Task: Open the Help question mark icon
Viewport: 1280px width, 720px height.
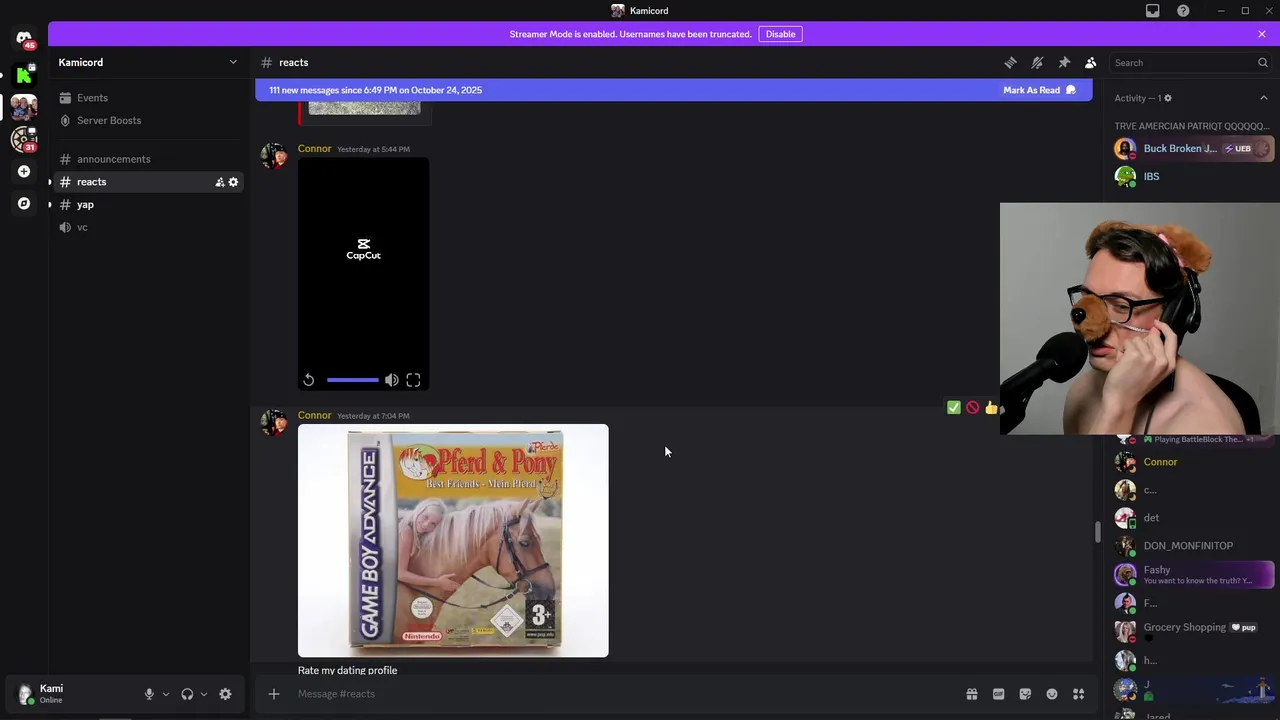Action: click(1183, 11)
